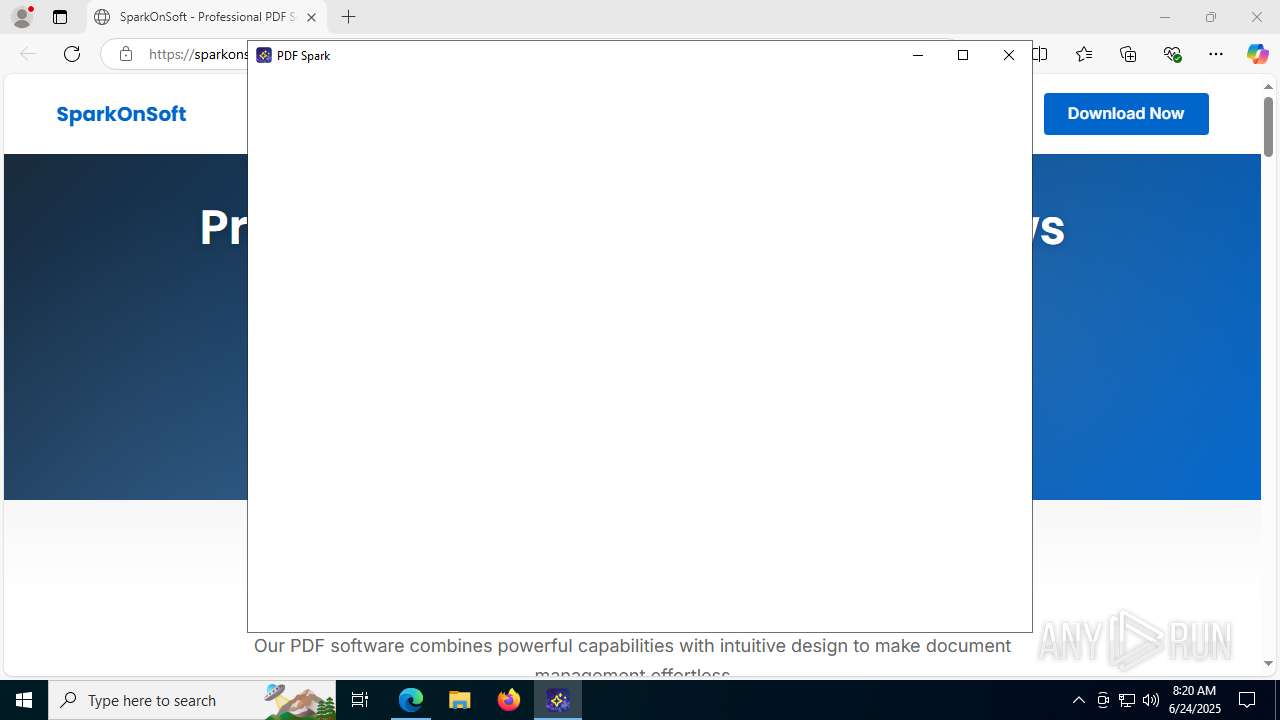The image size is (1280, 720).
Task: Show hidden system tray icons
Action: pyautogui.click(x=1078, y=700)
